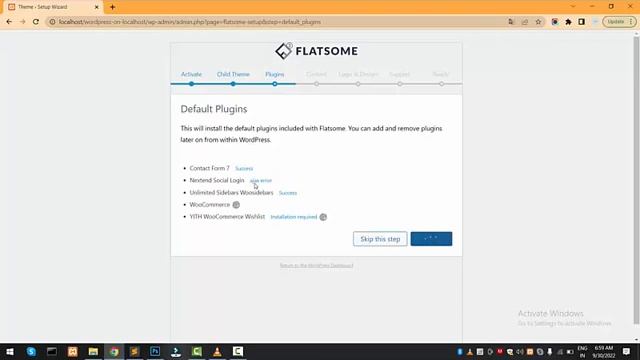Click the ENG IN language indicator

(582, 351)
